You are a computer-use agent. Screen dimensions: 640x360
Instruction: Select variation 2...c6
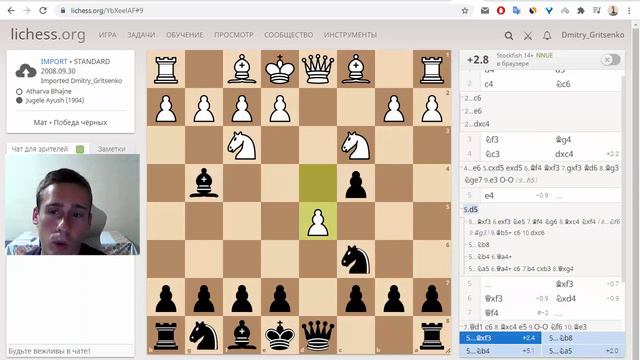tap(473, 98)
